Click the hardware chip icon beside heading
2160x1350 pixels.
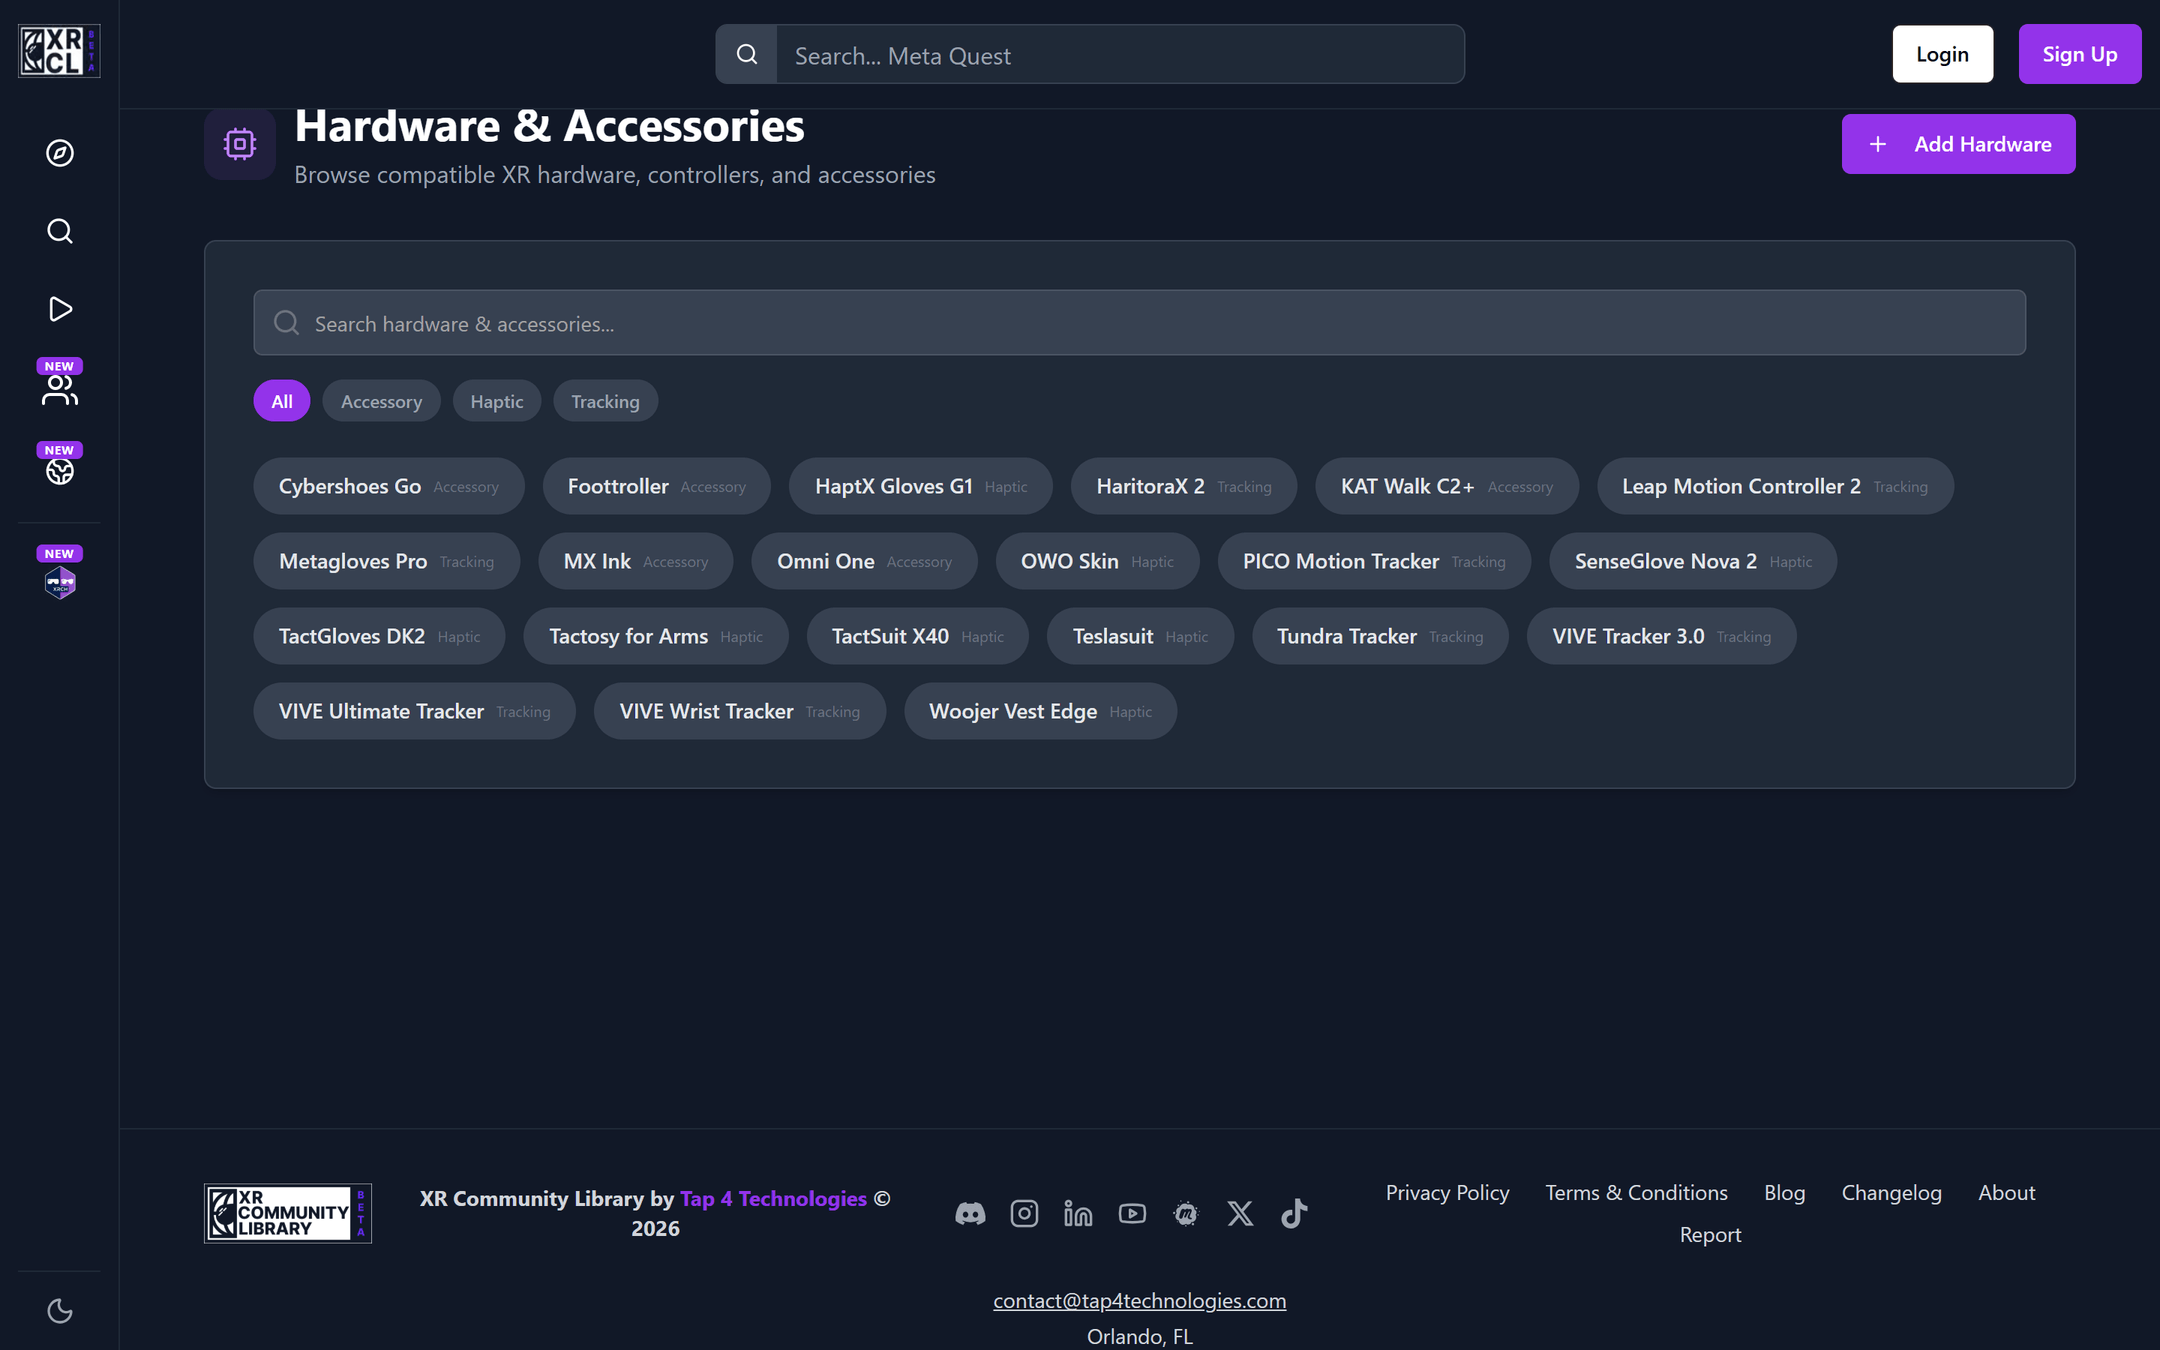[240, 144]
